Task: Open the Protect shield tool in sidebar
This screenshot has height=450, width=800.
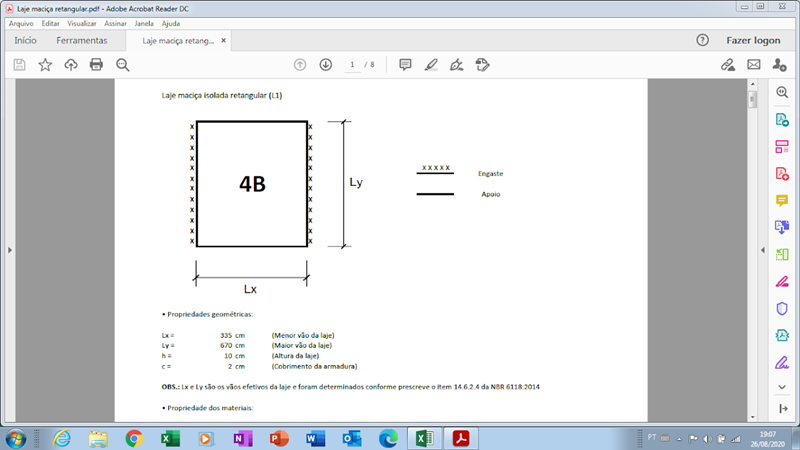Action: coord(782,309)
